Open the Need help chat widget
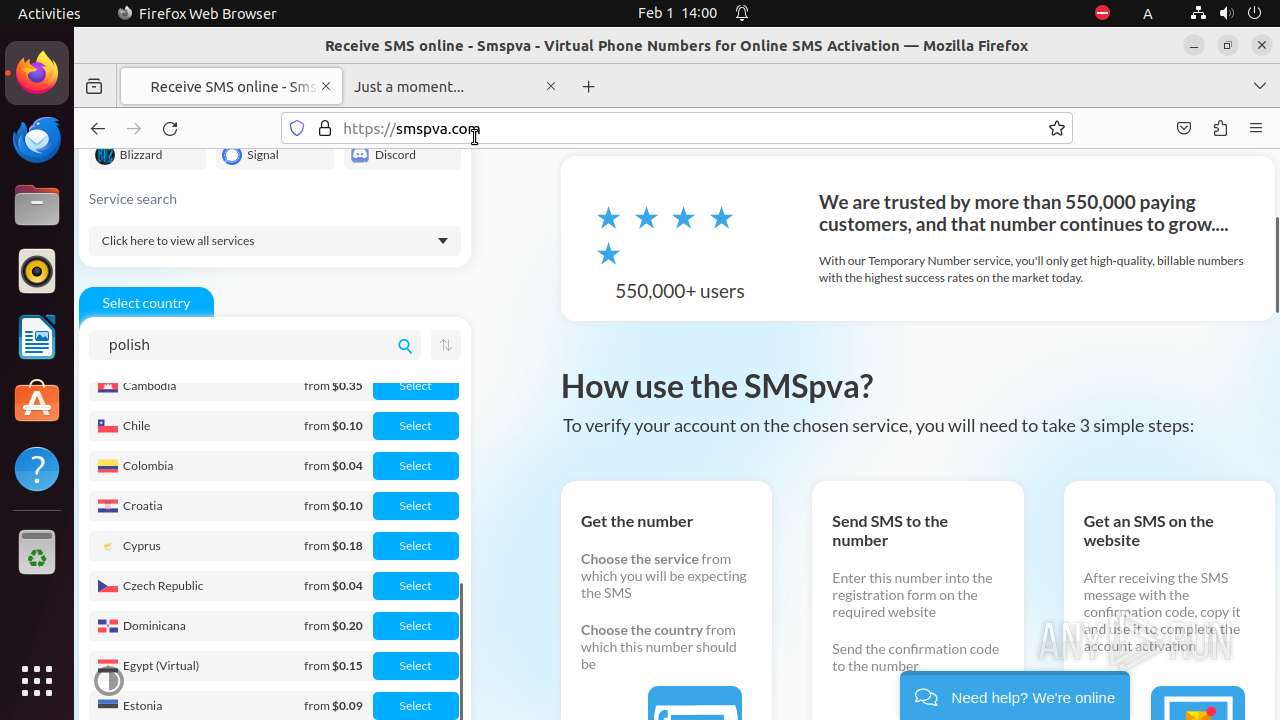The height and width of the screenshot is (720, 1280). click(1015, 697)
